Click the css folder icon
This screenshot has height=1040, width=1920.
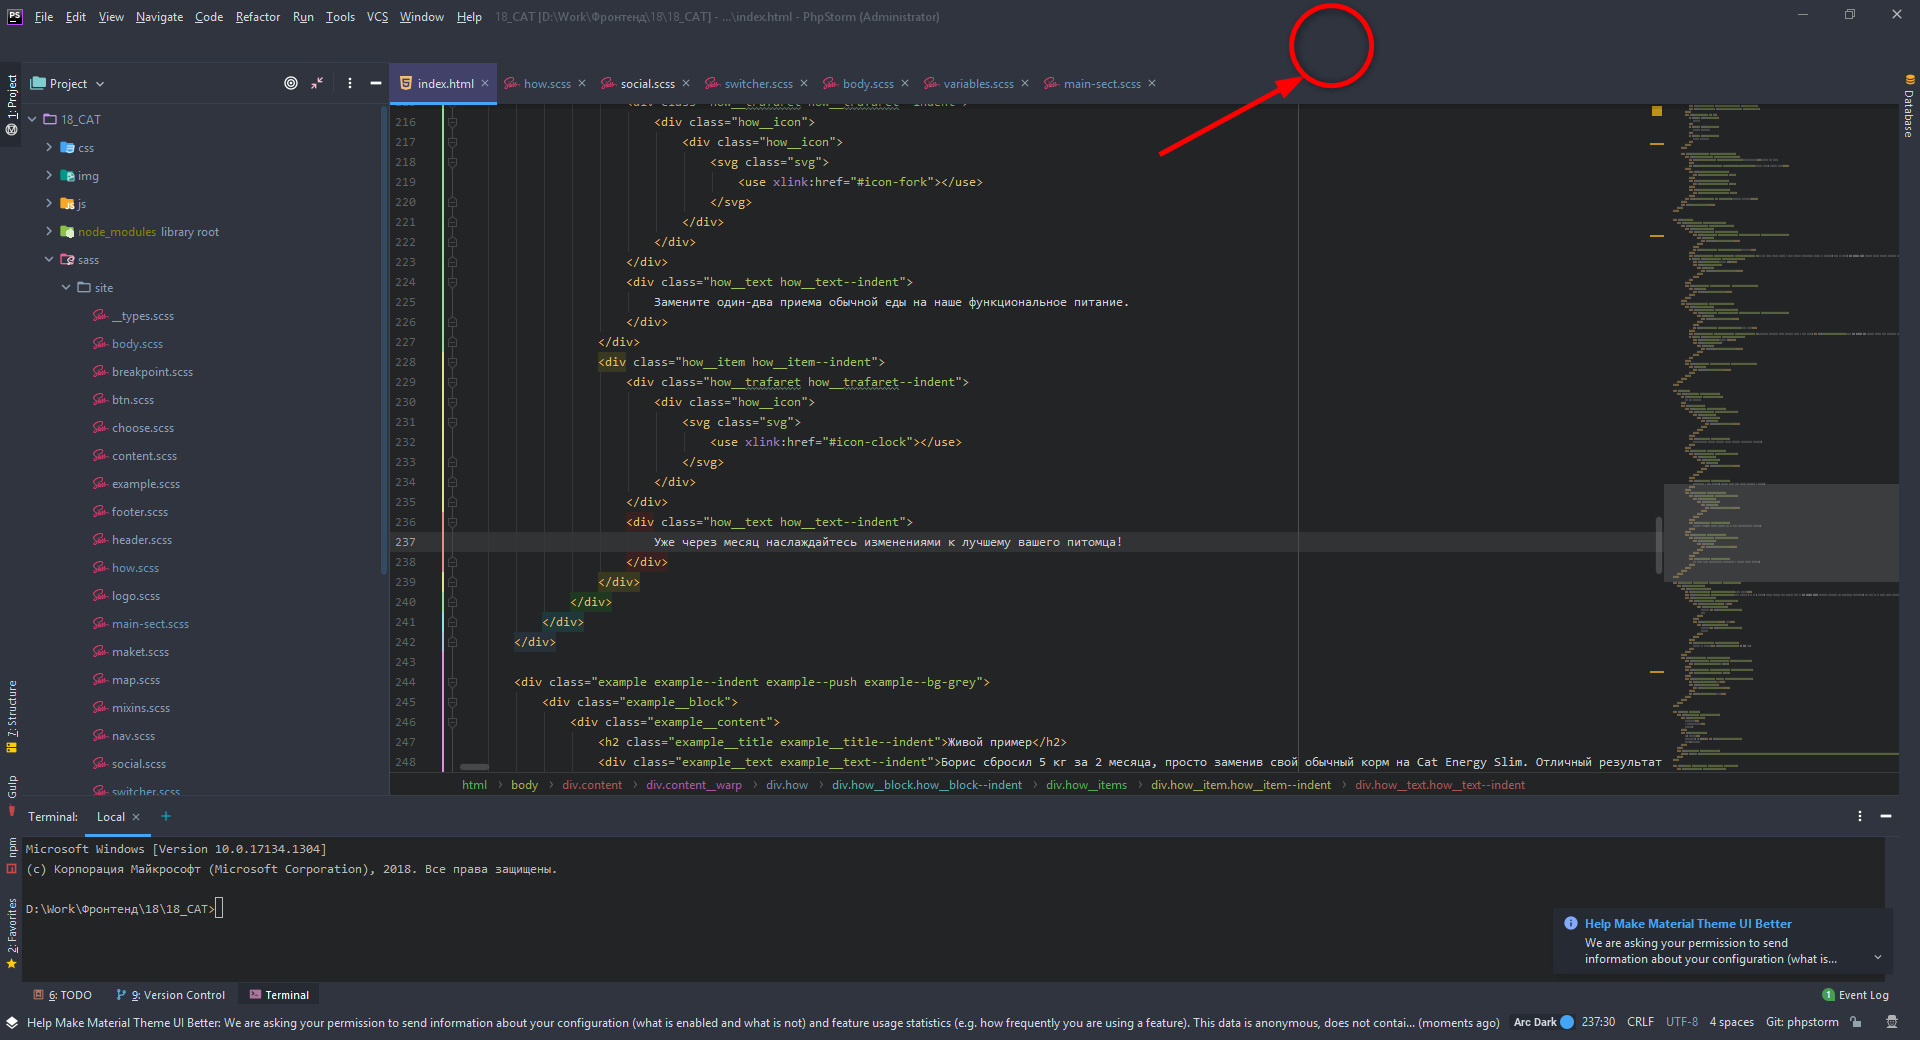point(67,147)
